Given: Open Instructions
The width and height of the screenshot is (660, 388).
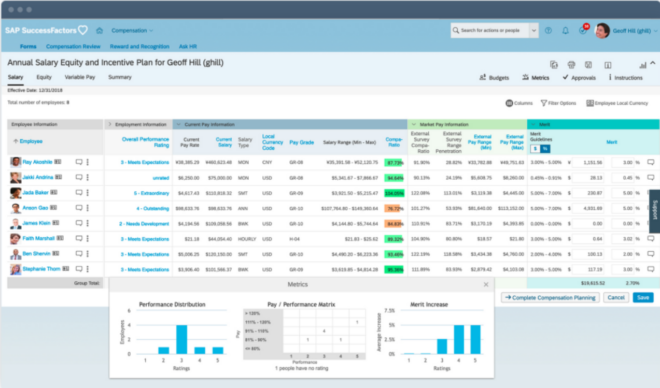Looking at the screenshot, I should point(625,77).
